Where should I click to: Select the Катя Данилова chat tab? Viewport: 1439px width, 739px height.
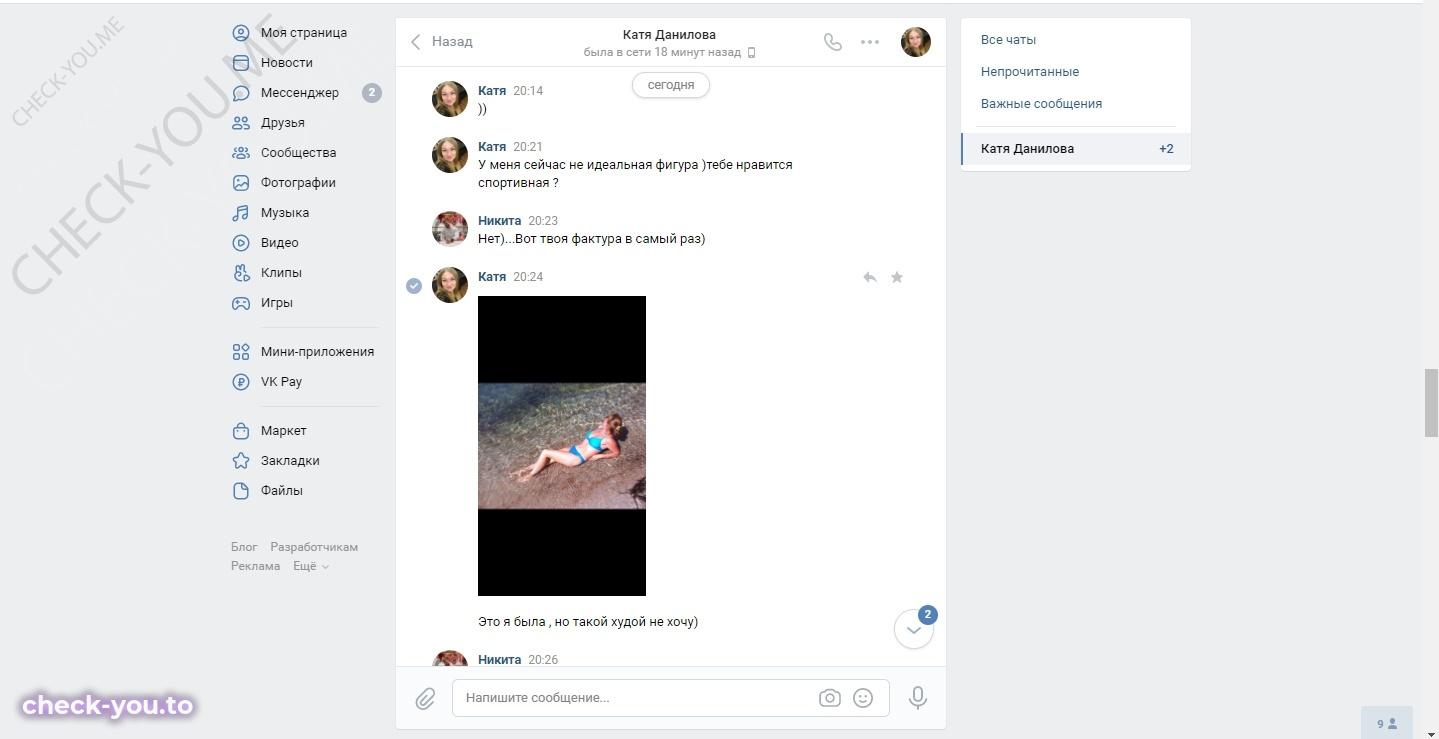[1076, 149]
